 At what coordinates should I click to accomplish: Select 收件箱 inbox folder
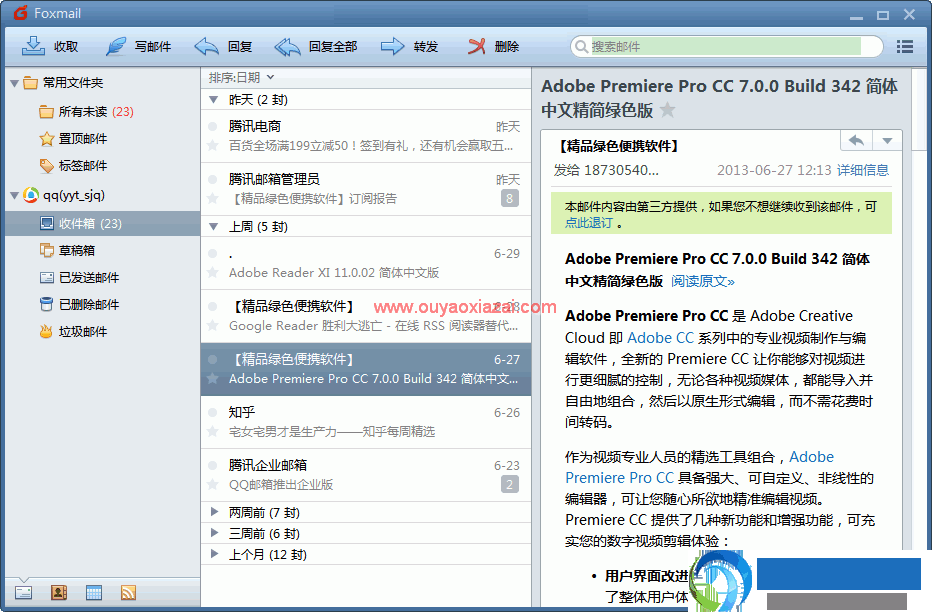pos(102,223)
